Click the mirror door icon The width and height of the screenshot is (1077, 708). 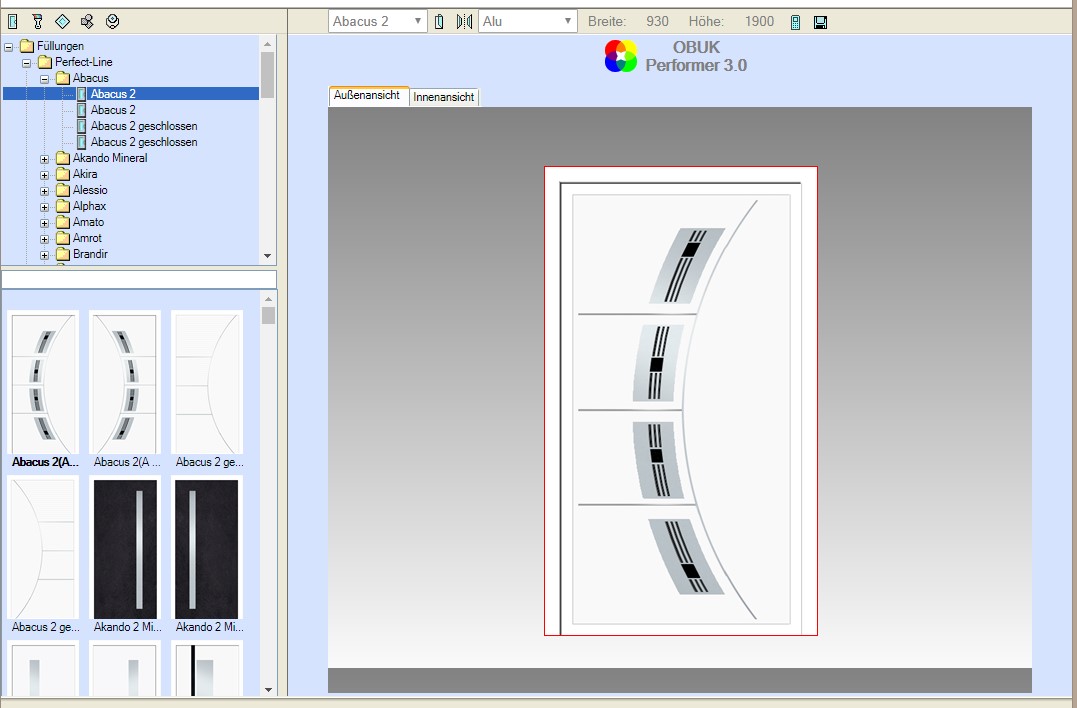(464, 21)
